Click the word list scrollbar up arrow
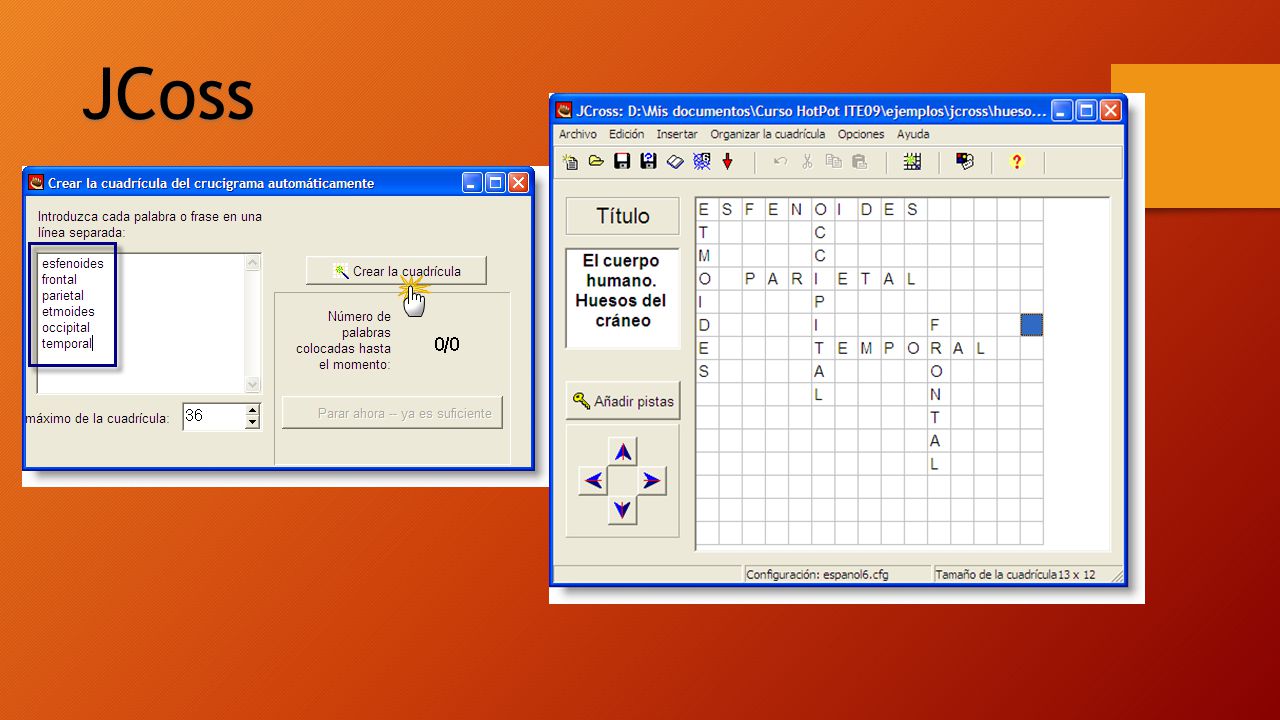The width and height of the screenshot is (1280, 720). coord(252,263)
